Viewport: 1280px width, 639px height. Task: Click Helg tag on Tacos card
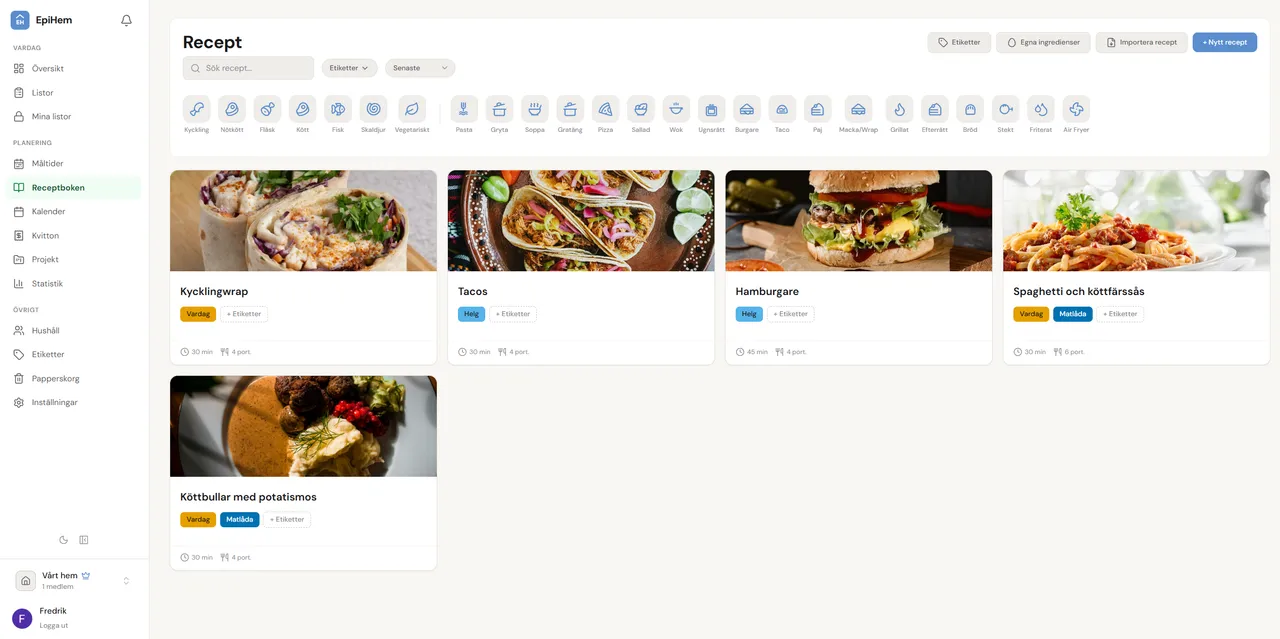[x=471, y=314]
